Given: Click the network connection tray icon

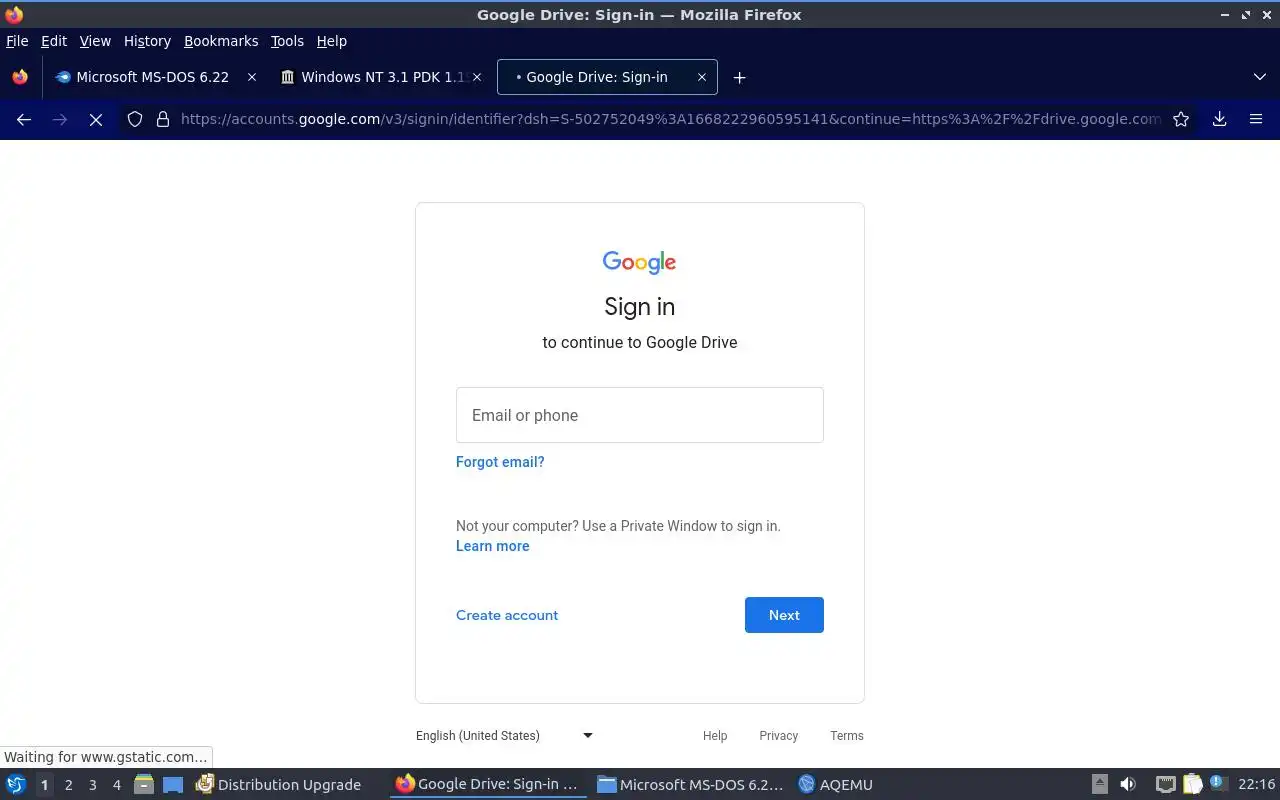Looking at the screenshot, I should [1165, 785].
